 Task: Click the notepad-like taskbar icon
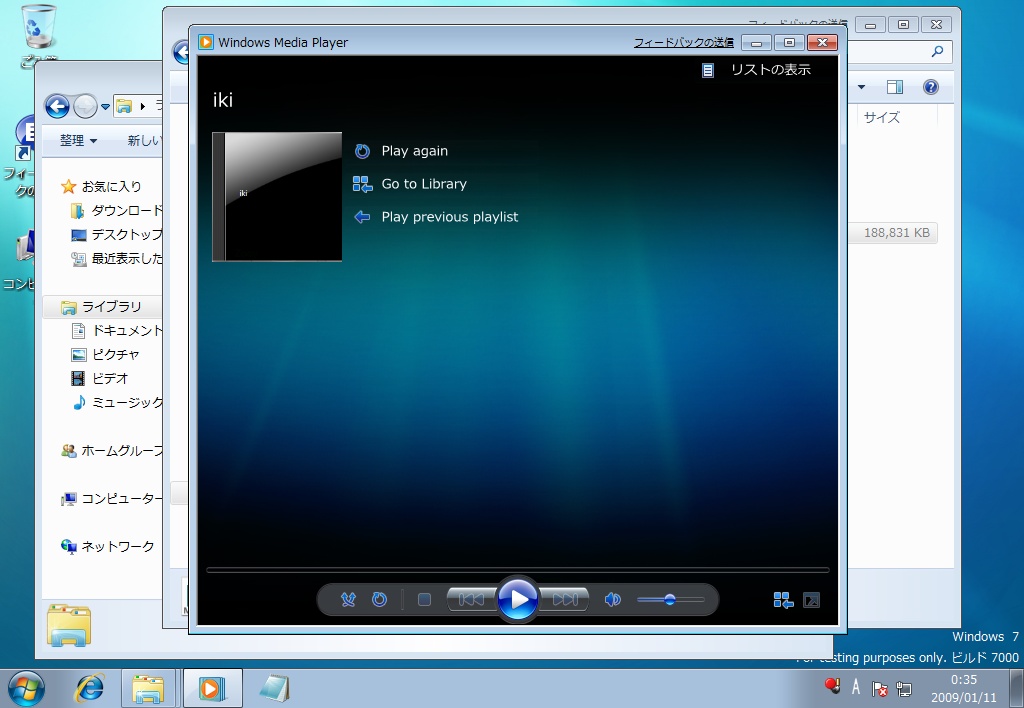pyautogui.click(x=274, y=688)
